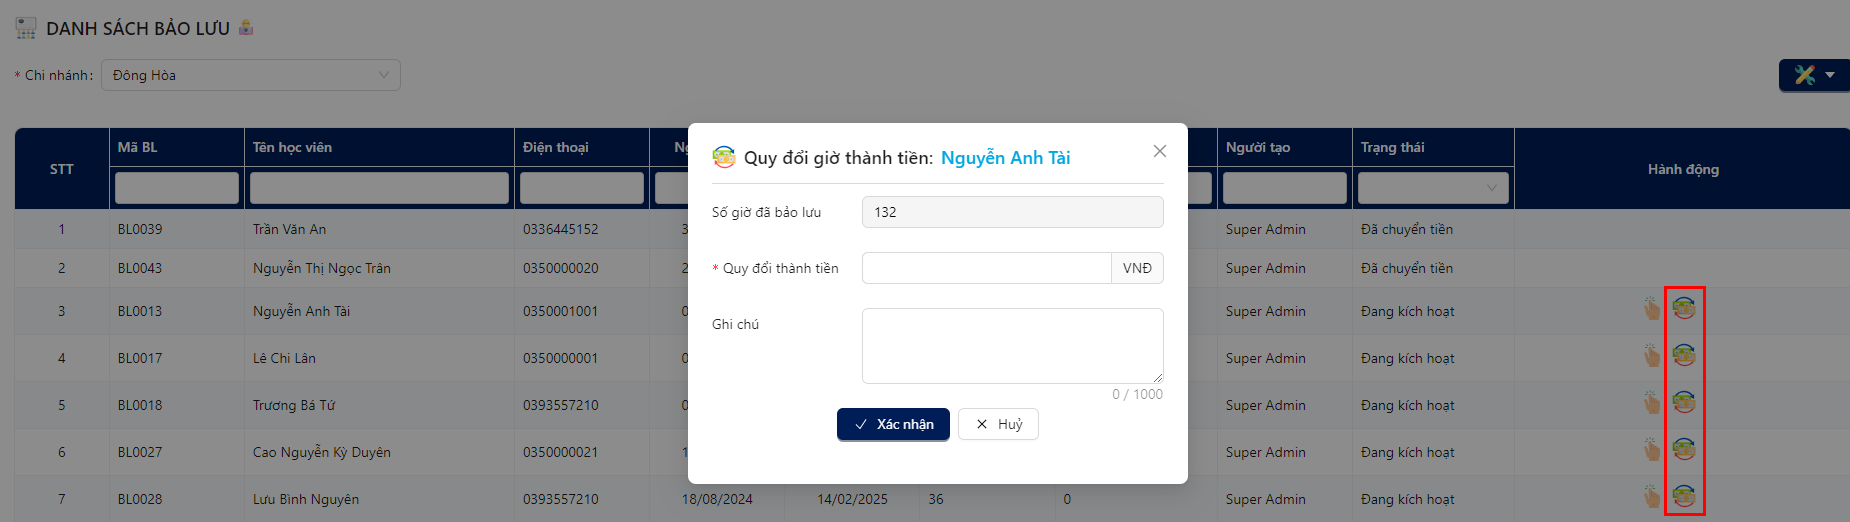Click phone number 0336445152
This screenshot has height=522, width=1850.
coord(561,229)
